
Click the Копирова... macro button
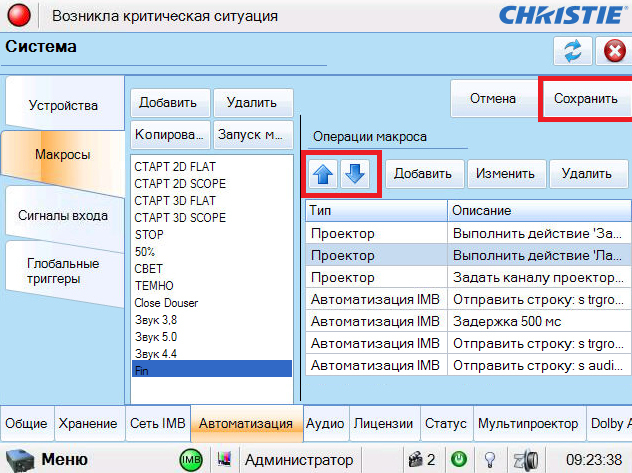[x=170, y=135]
